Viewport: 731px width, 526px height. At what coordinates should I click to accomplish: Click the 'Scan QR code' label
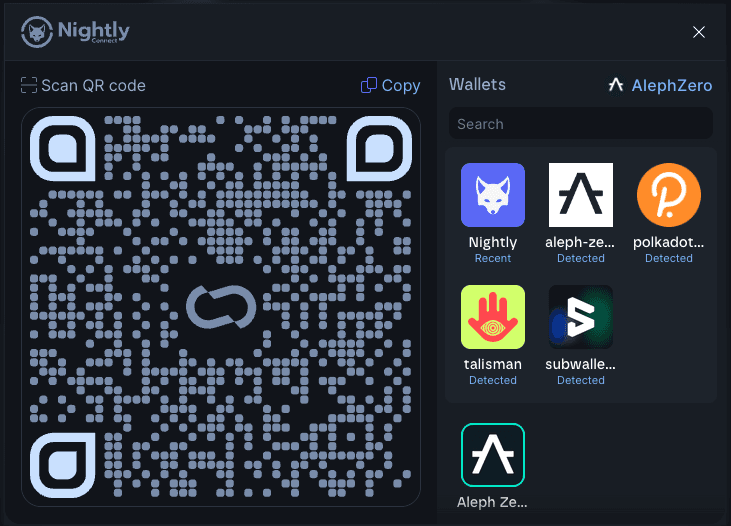point(93,85)
